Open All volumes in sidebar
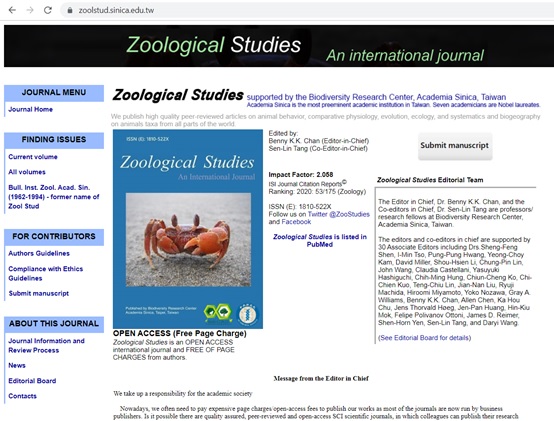Screen dimensions: 554x421 point(27,172)
